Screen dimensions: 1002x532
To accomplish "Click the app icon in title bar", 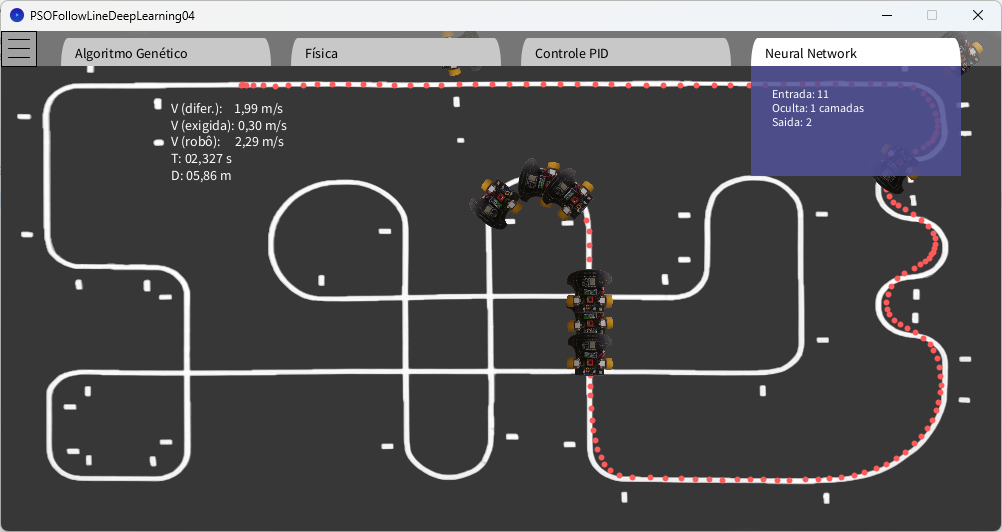I will (x=17, y=15).
